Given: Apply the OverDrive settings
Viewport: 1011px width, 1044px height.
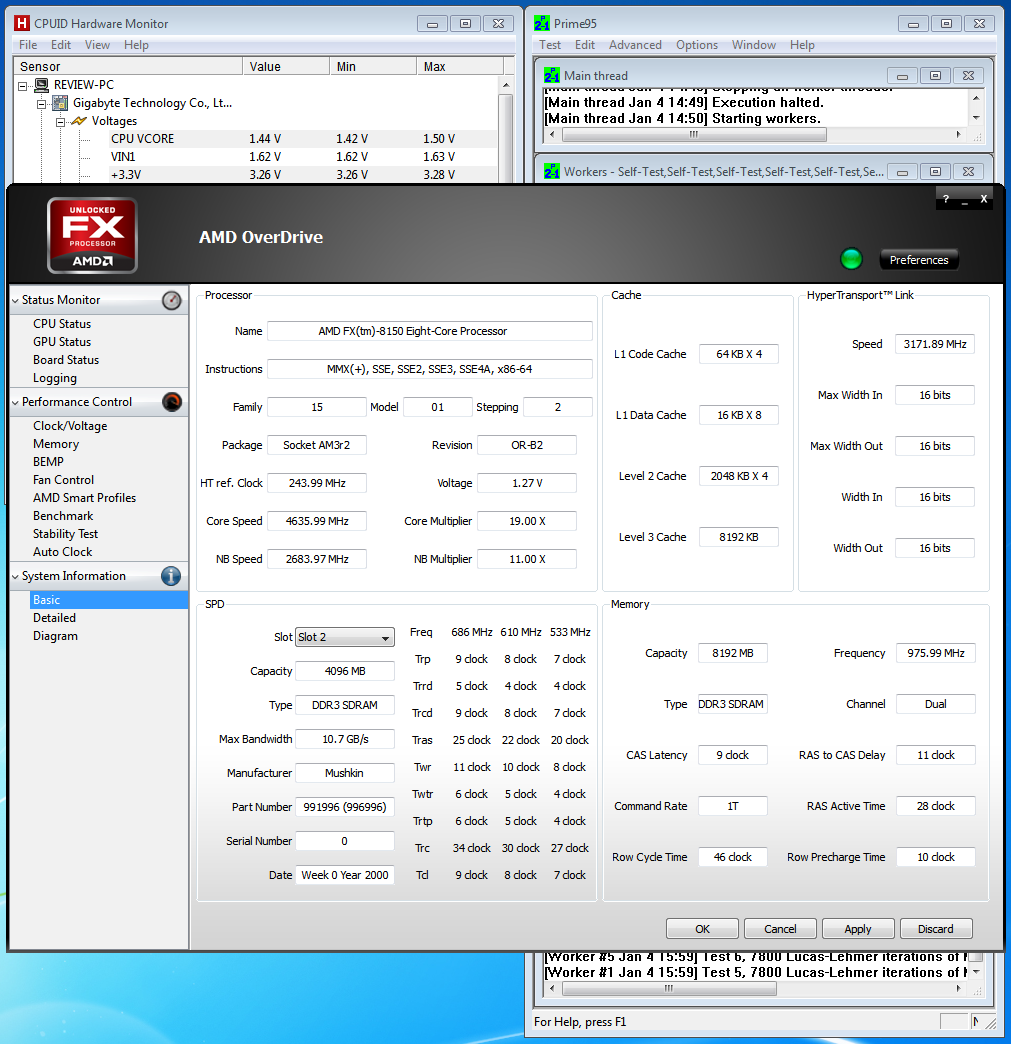Looking at the screenshot, I should pos(857,928).
